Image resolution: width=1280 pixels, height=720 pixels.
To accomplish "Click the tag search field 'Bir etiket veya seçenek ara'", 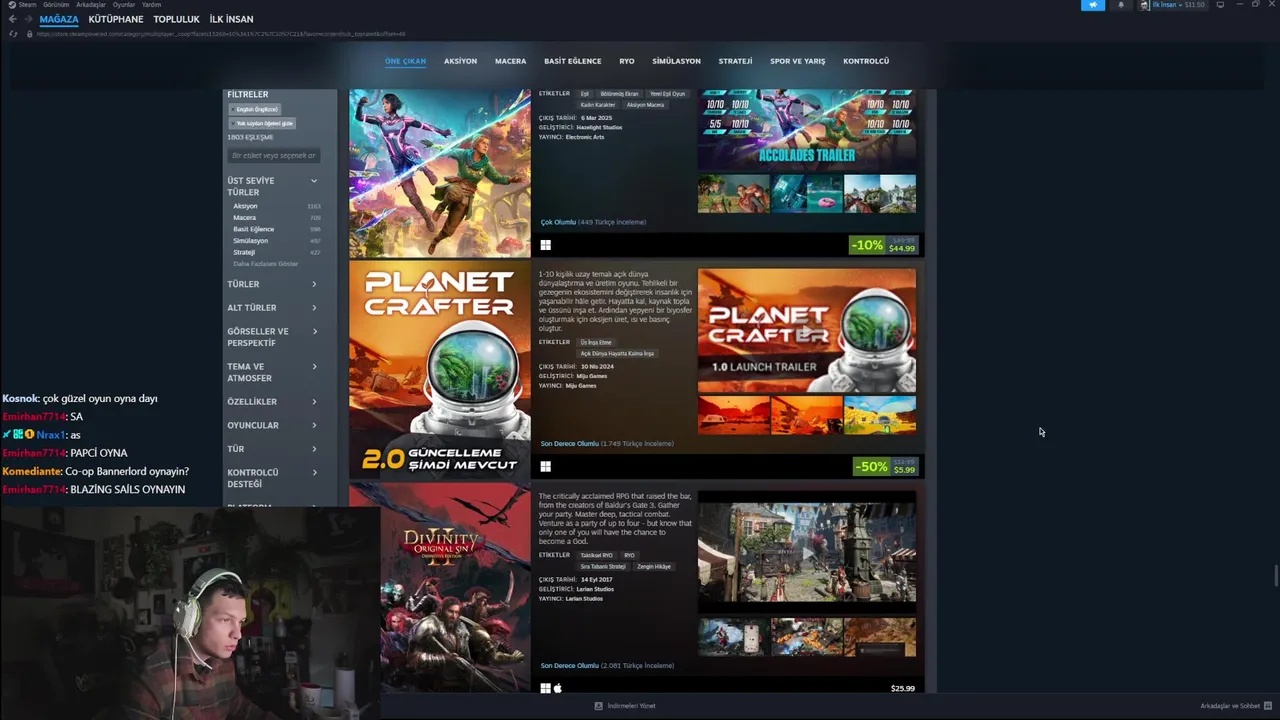I will pos(273,155).
